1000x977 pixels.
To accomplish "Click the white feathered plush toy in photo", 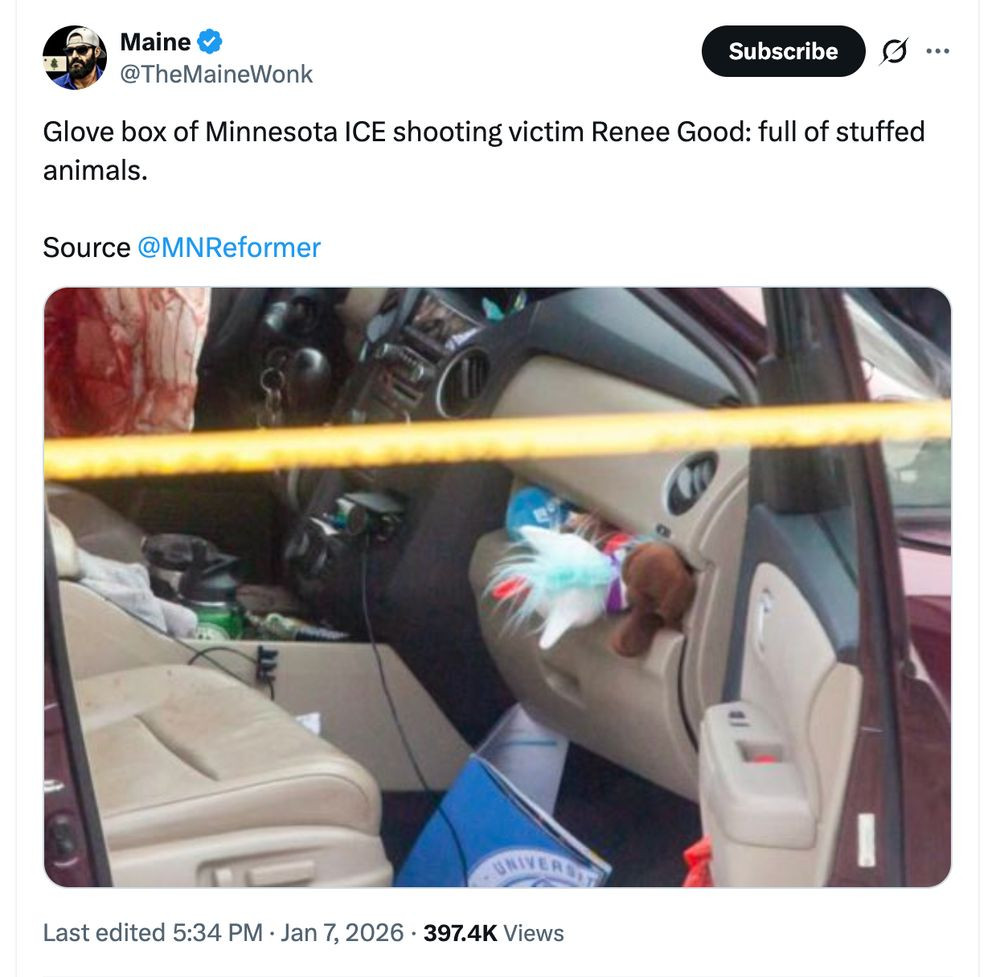I will tap(555, 585).
